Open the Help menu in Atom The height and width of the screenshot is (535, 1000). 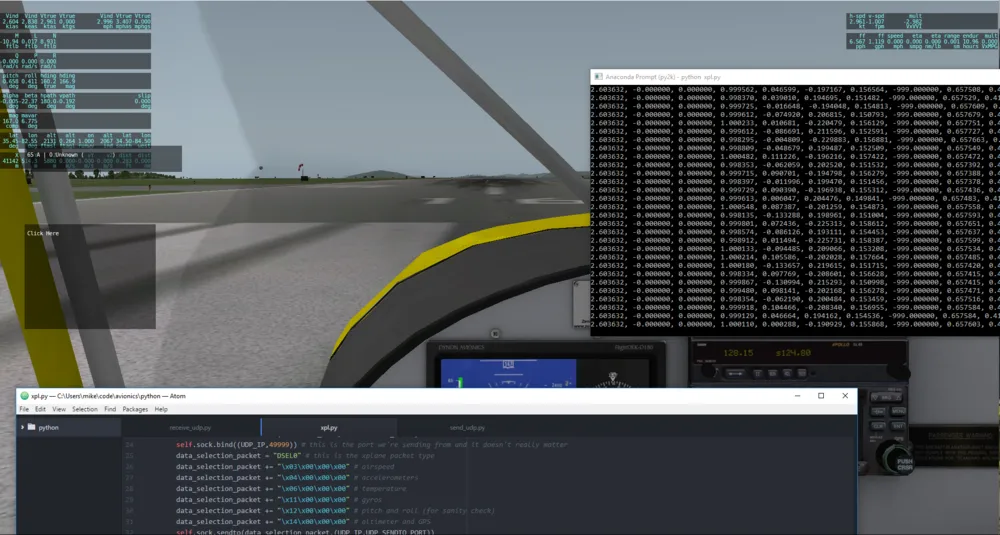(x=161, y=409)
